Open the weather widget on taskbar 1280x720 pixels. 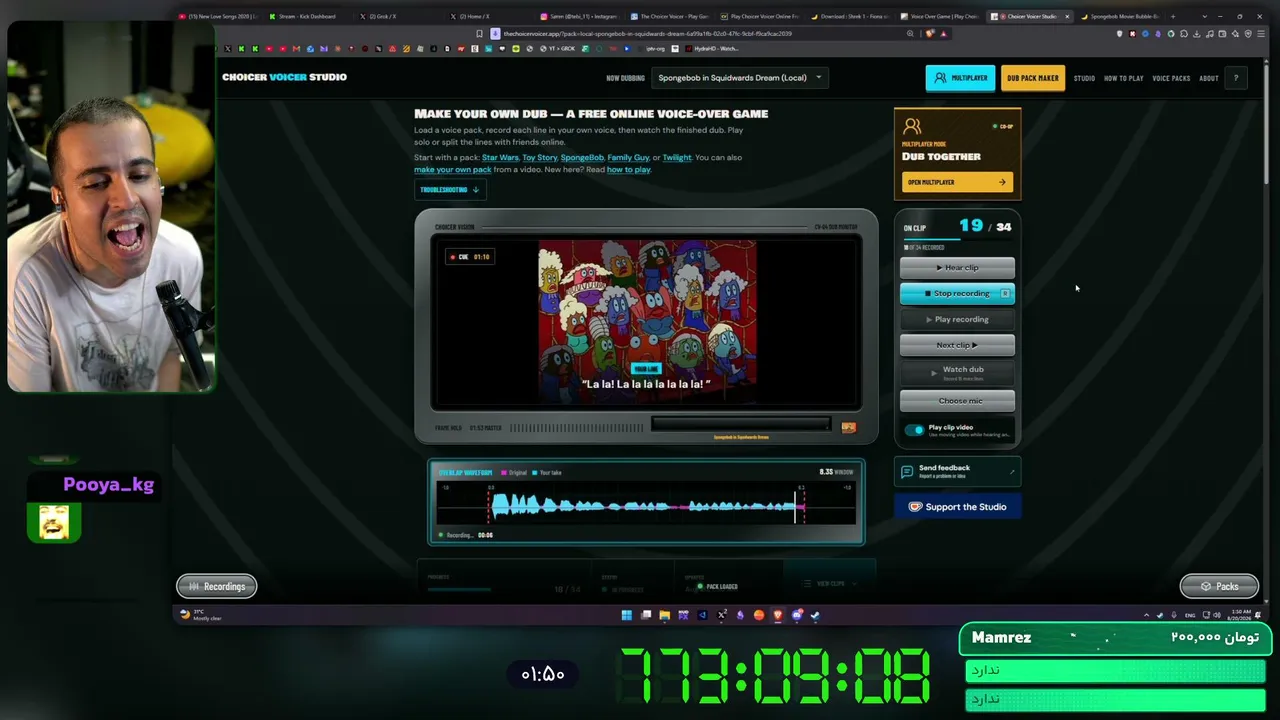click(201, 615)
